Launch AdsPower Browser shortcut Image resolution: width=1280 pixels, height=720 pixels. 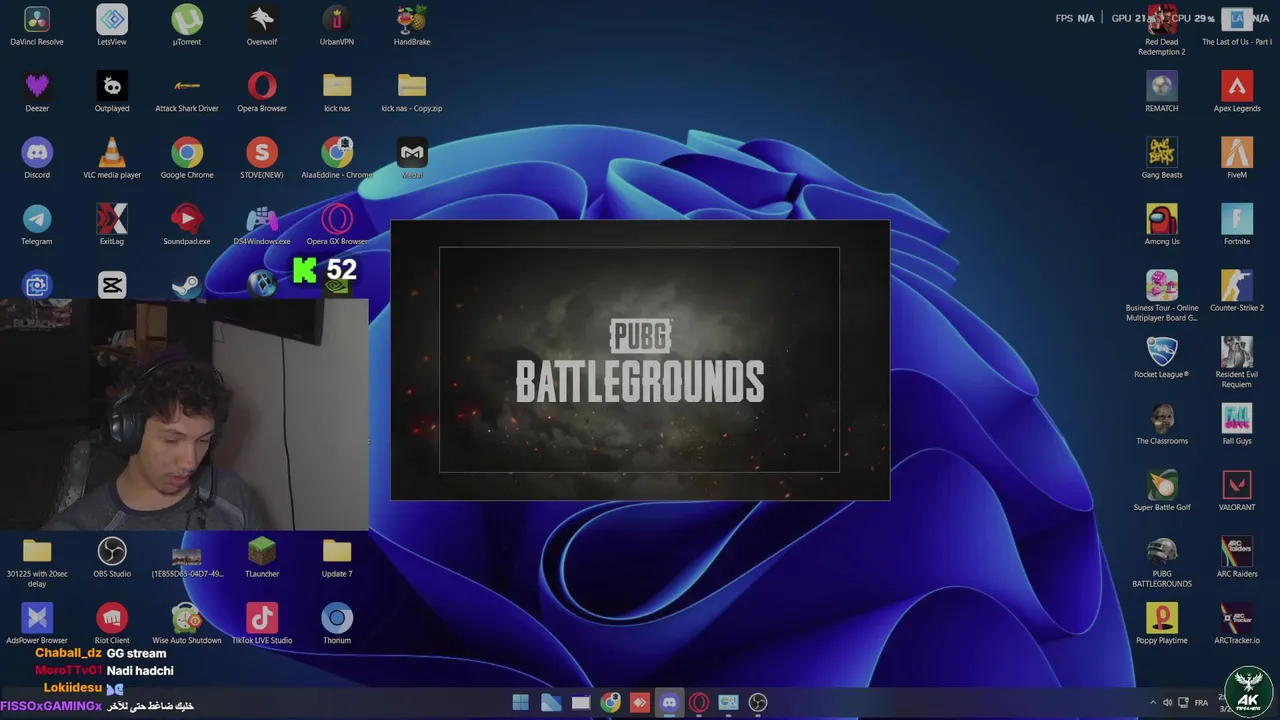[37, 624]
